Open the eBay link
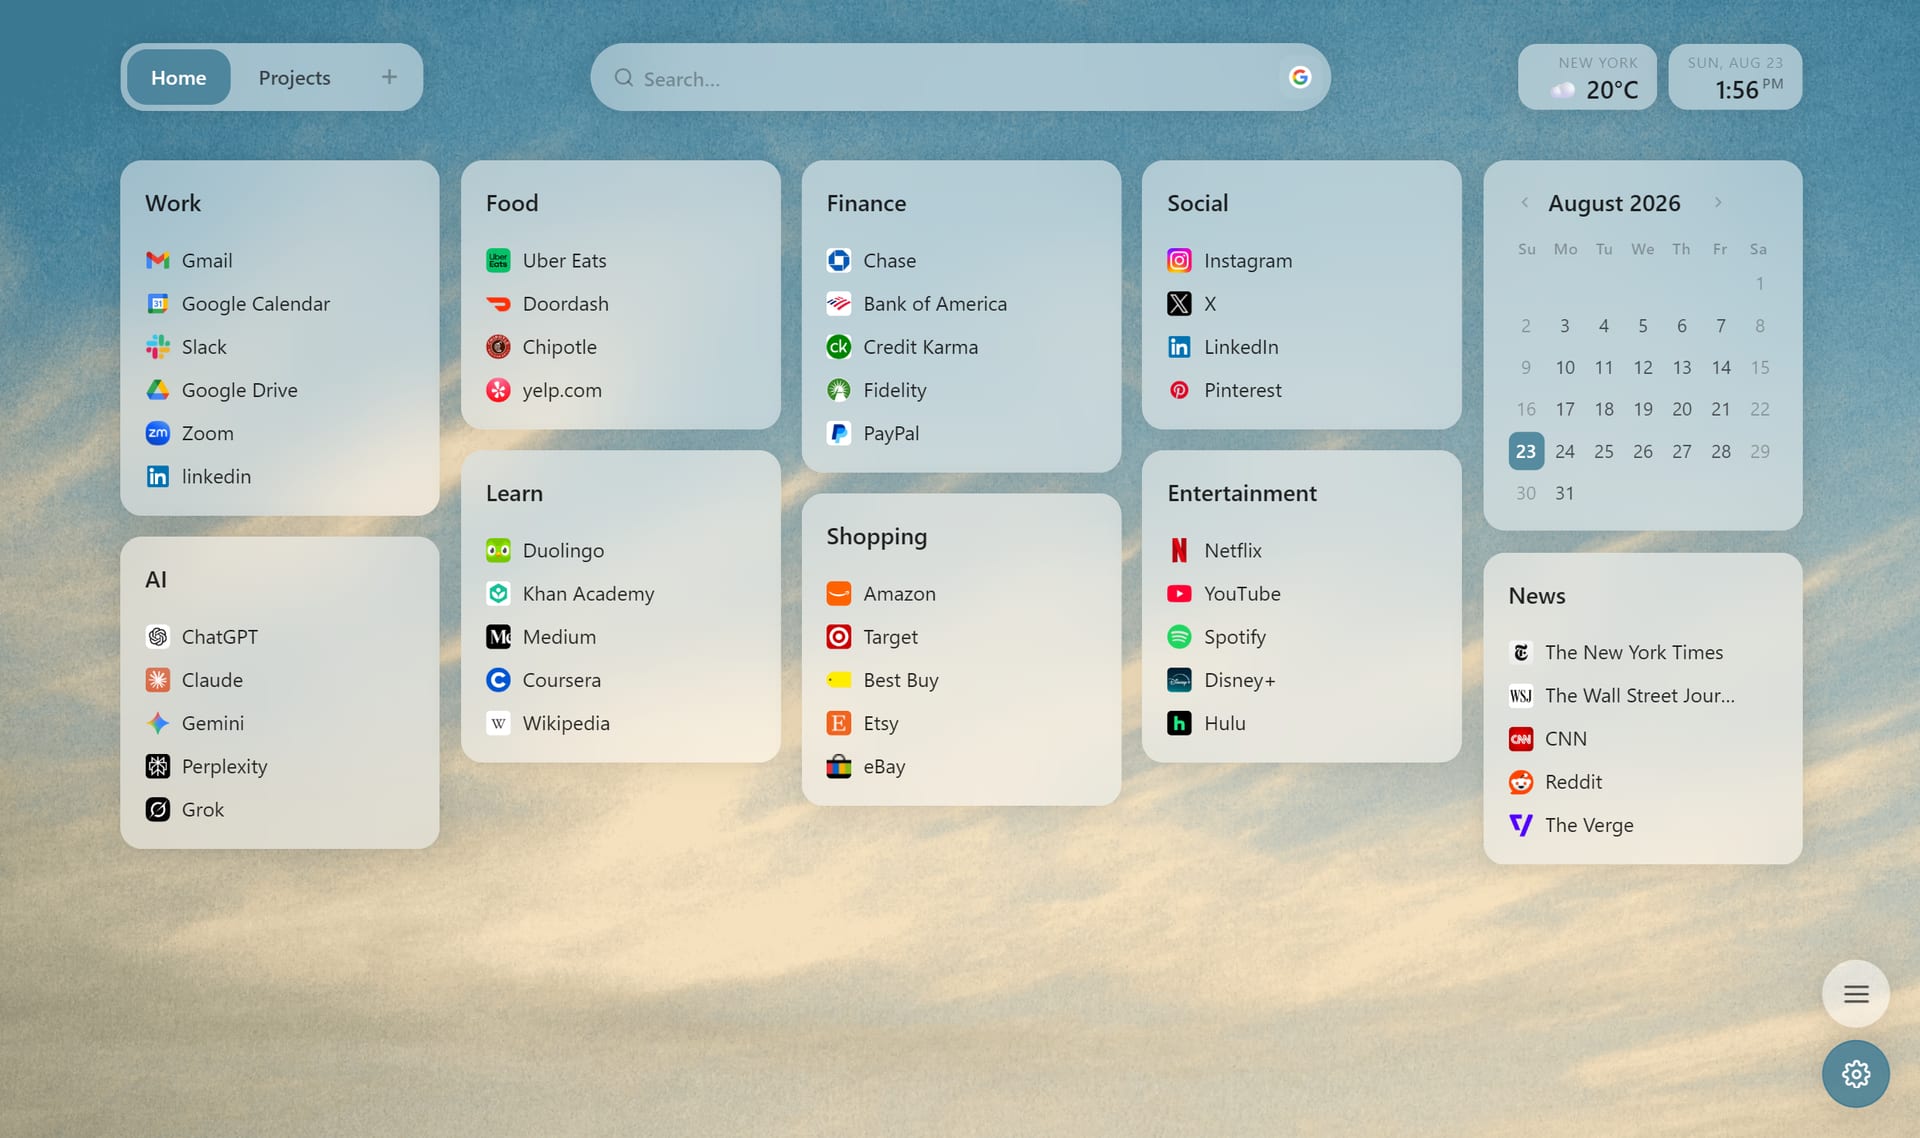Screen dimensions: 1920x1138 [x=866, y=766]
